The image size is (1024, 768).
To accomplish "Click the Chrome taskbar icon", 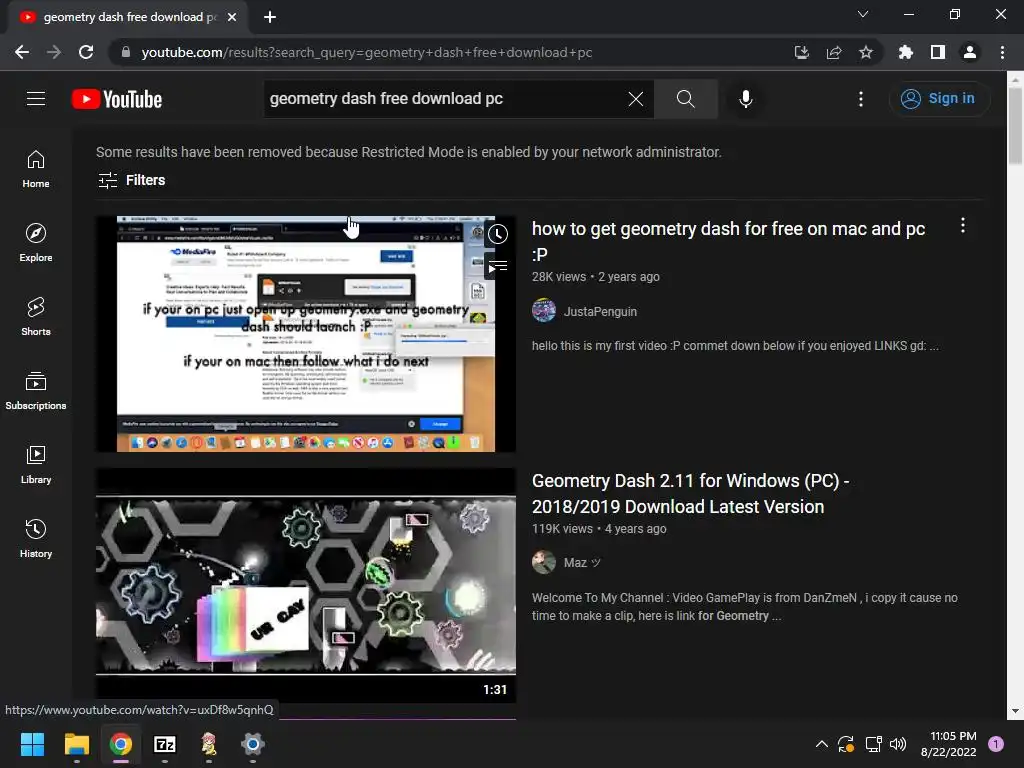I will pyautogui.click(x=121, y=744).
